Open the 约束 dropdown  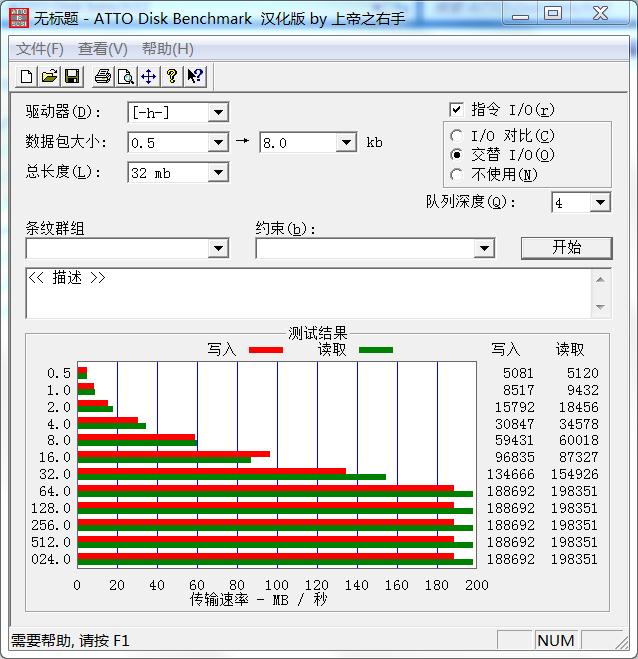click(x=484, y=248)
